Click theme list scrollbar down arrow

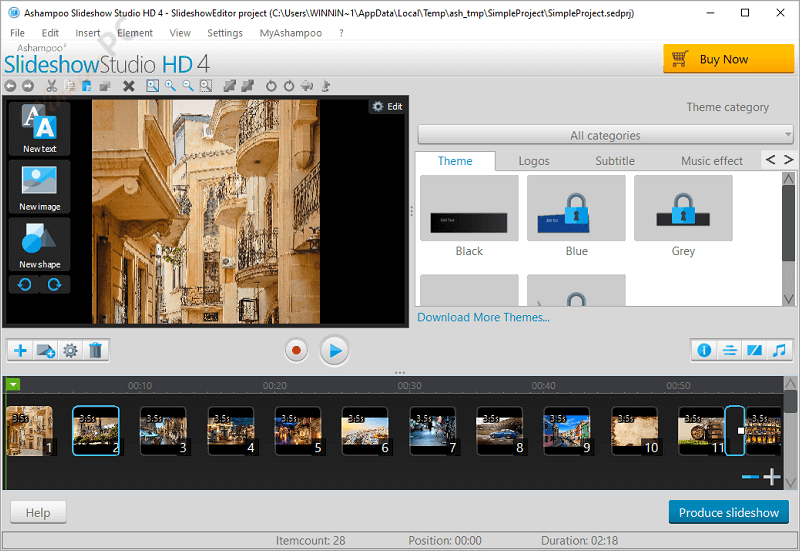pos(788,299)
